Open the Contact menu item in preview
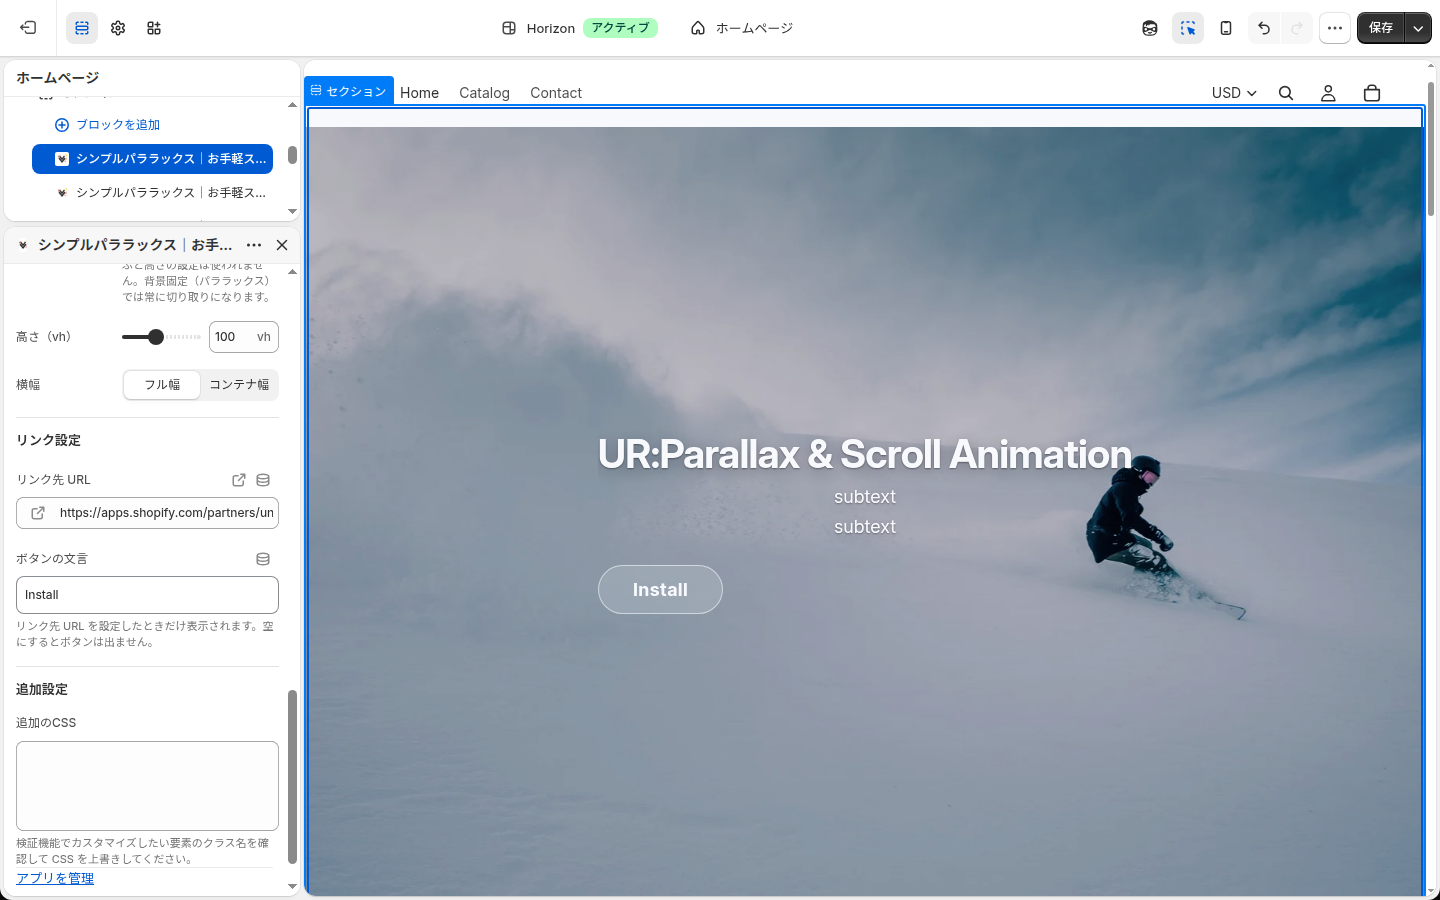 [556, 93]
